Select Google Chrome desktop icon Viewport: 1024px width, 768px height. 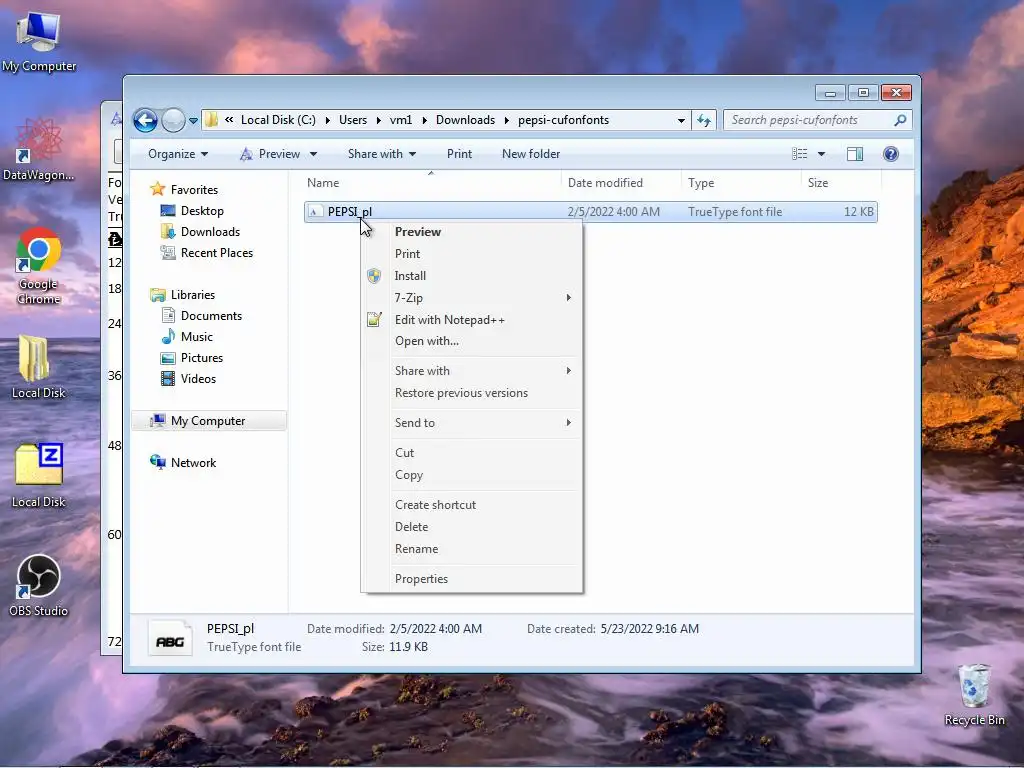coord(39,266)
